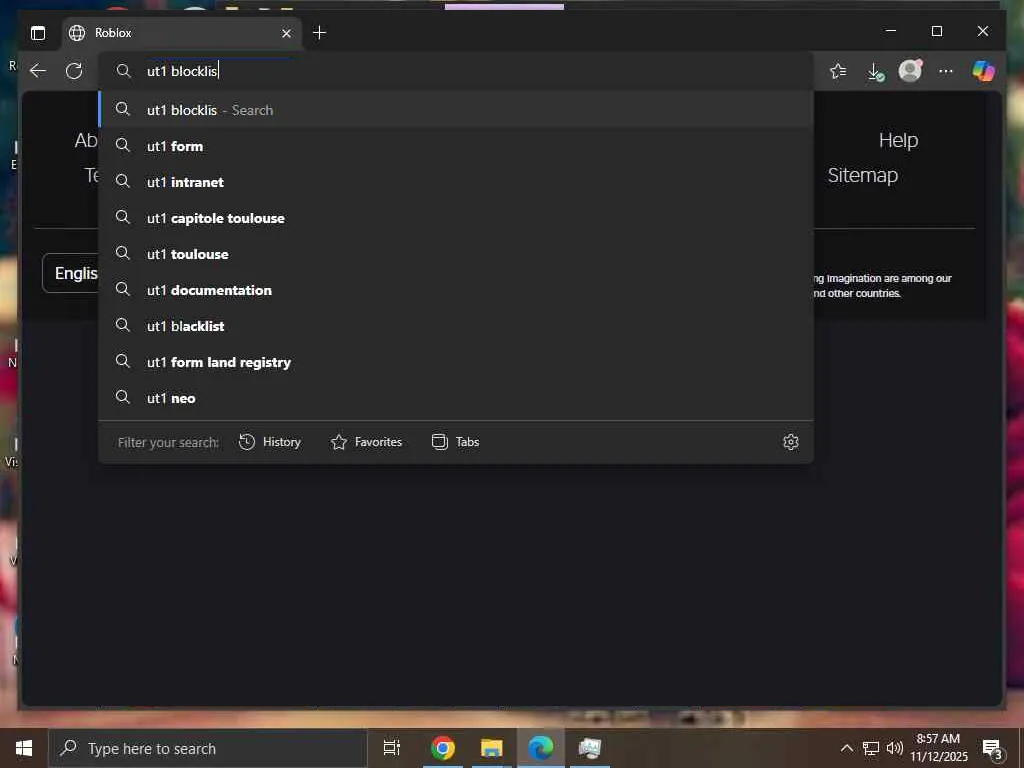
Task: Pick 'ut1 capitole toulouse' suggestion
Action: coord(456,217)
